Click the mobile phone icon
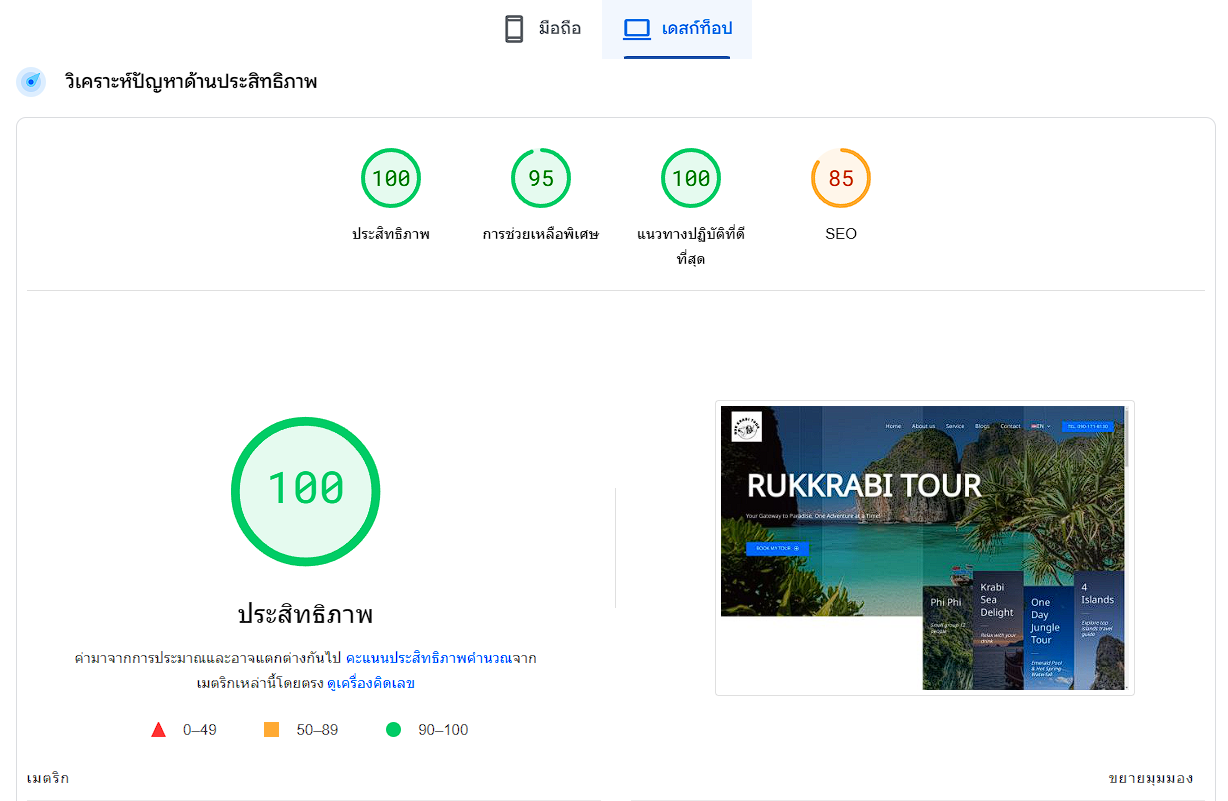The width and height of the screenshot is (1228, 801). pos(514,29)
